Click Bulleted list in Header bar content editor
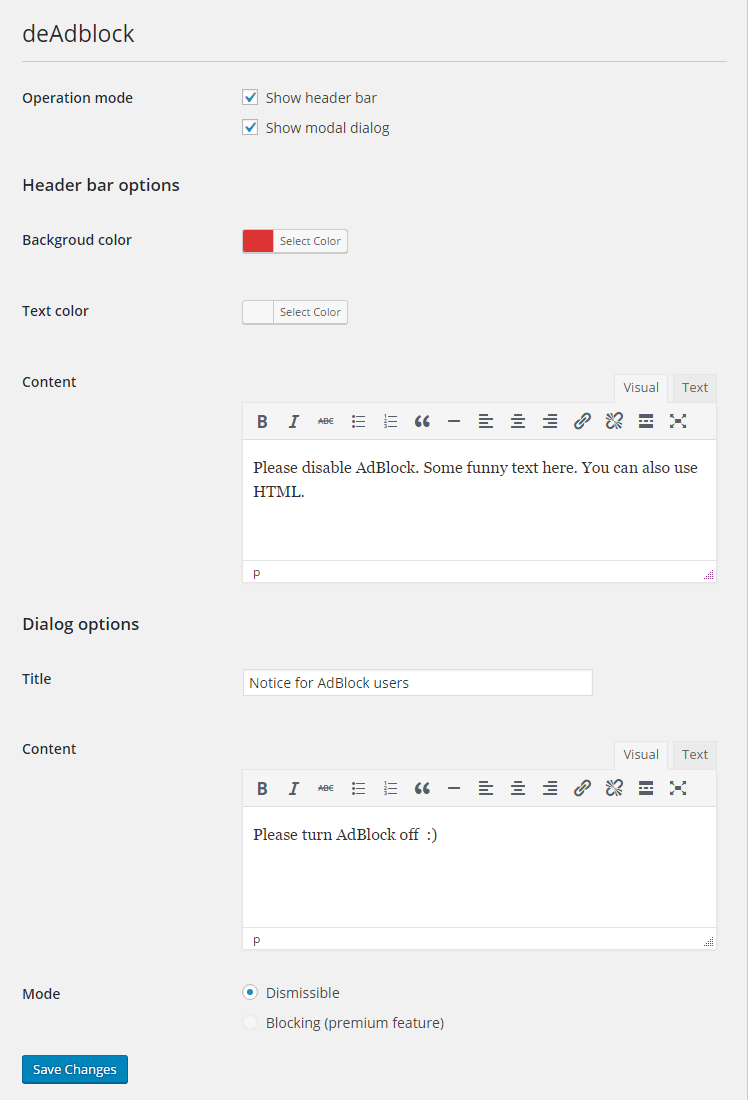 click(358, 422)
